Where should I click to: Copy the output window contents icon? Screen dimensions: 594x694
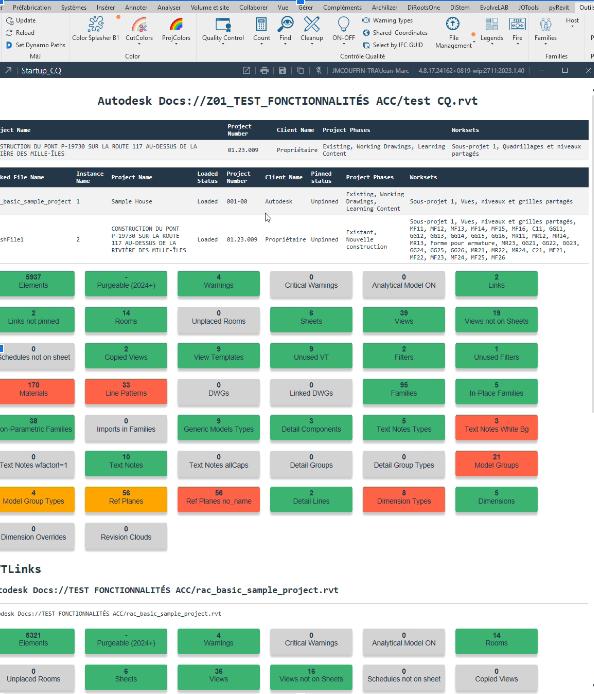pyautogui.click(x=300, y=70)
